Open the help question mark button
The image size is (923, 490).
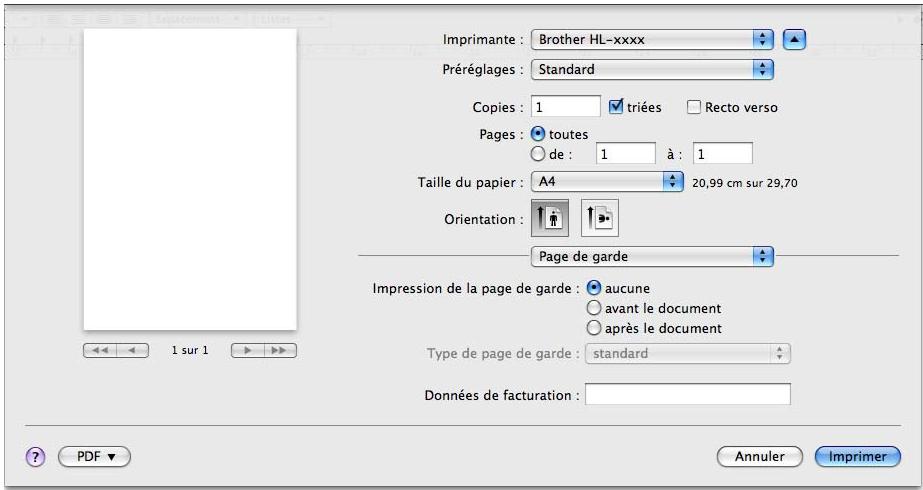click(x=35, y=456)
